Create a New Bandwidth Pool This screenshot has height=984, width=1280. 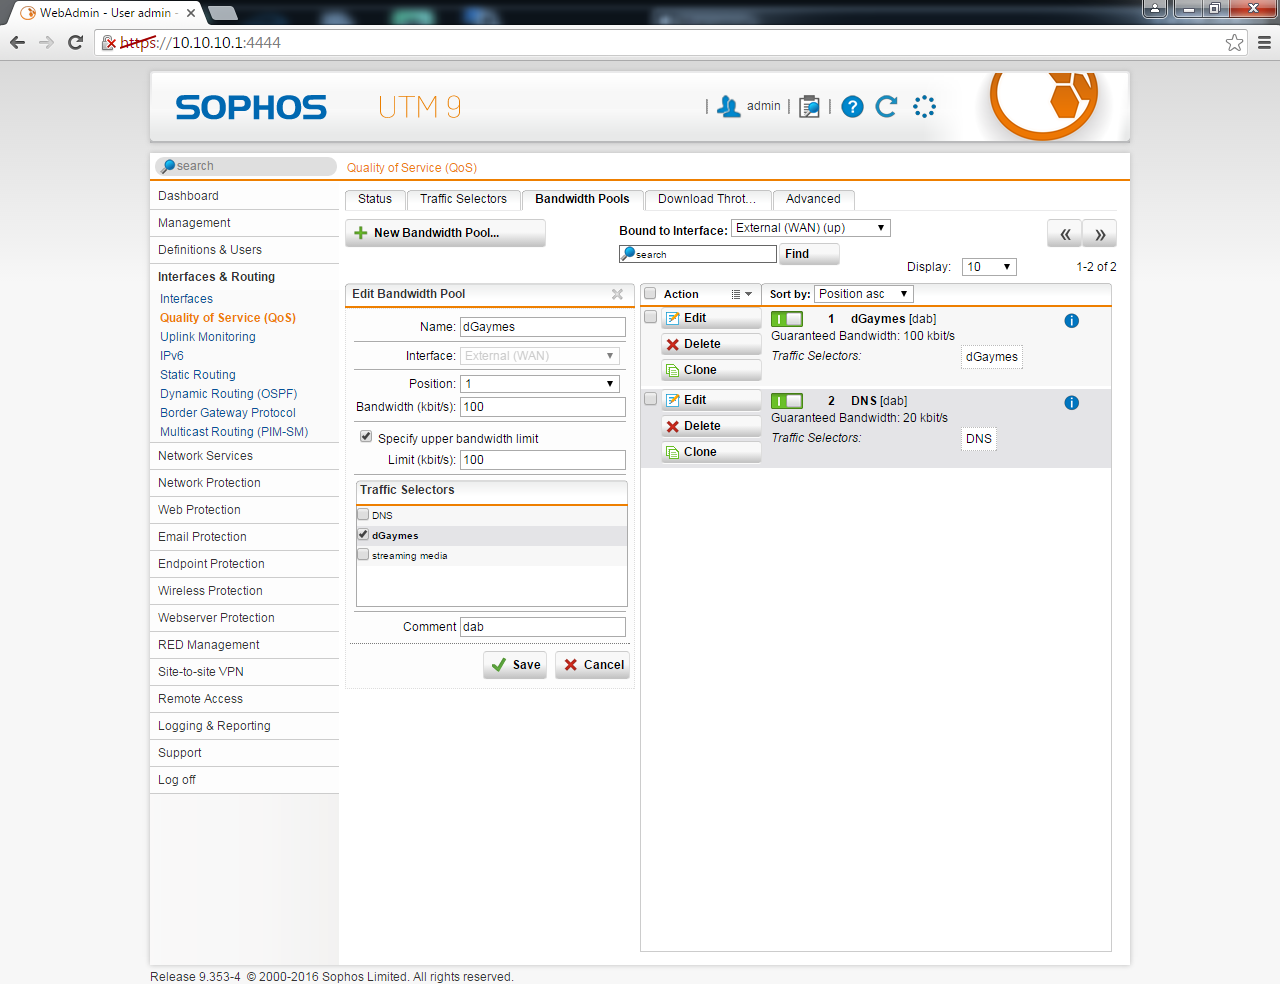click(x=445, y=233)
